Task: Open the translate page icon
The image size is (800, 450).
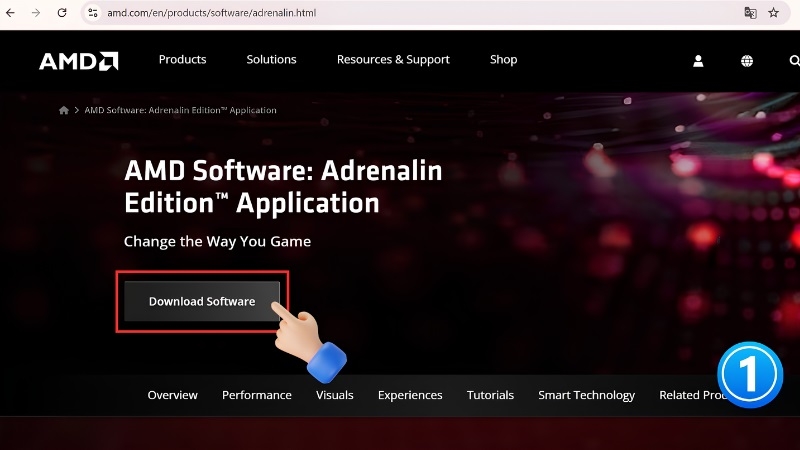Action: [750, 13]
